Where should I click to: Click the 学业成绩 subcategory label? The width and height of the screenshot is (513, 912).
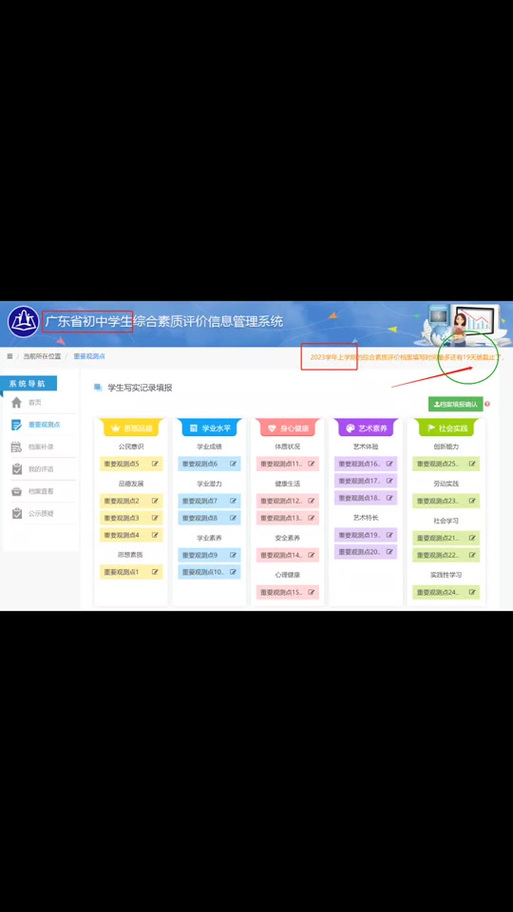[209, 447]
